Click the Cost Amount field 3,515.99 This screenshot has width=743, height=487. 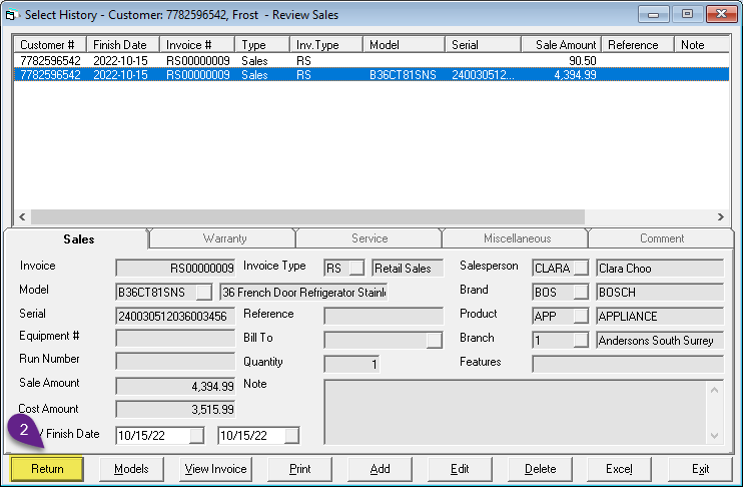click(x=175, y=409)
